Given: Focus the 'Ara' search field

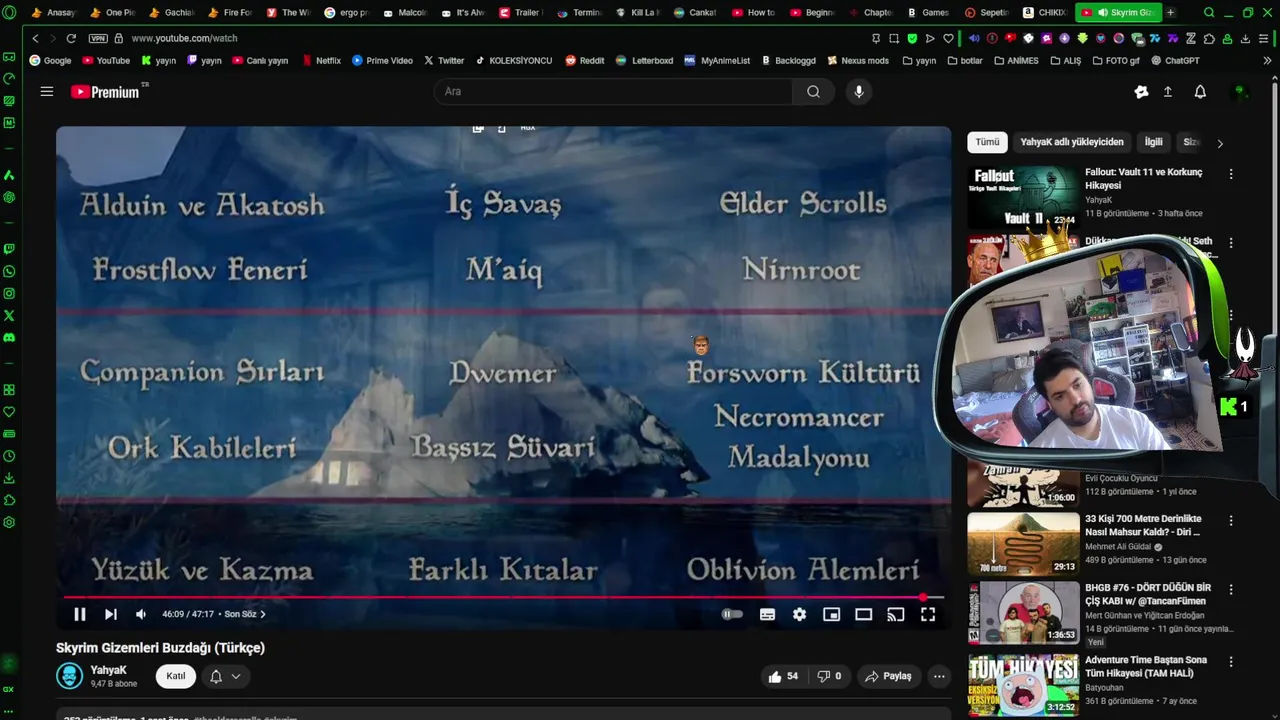Looking at the screenshot, I should pyautogui.click(x=614, y=91).
